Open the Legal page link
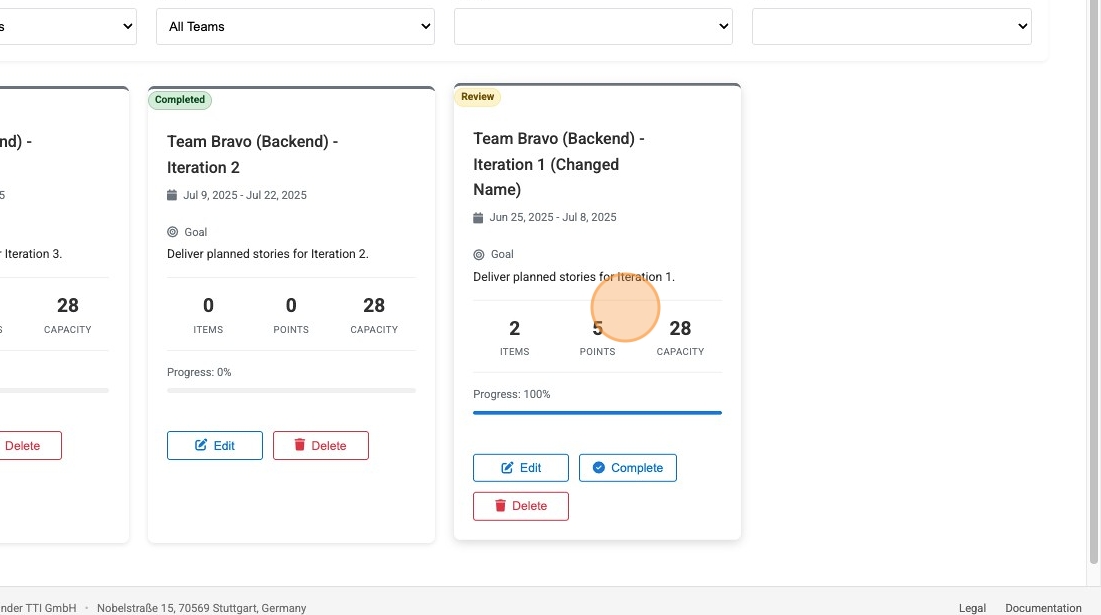1101x615 pixels. click(x=971, y=607)
